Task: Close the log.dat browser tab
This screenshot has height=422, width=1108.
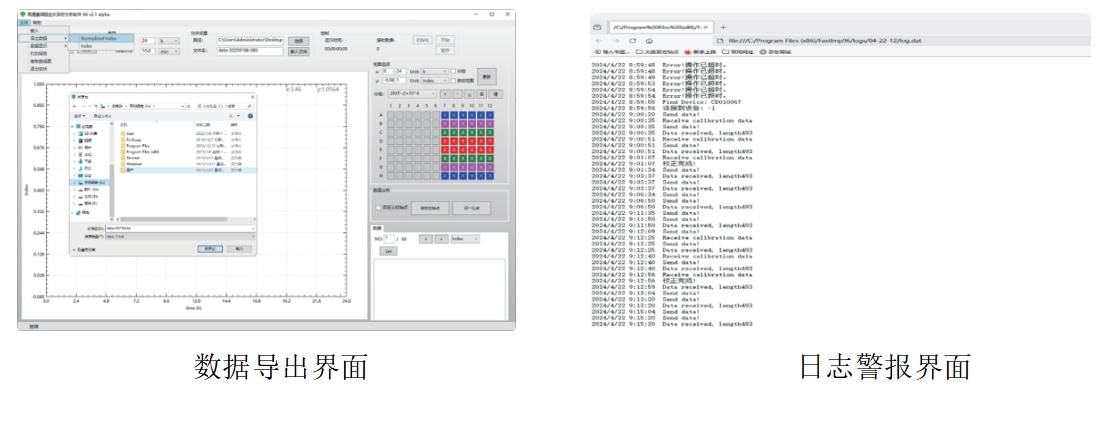Action: (x=706, y=27)
